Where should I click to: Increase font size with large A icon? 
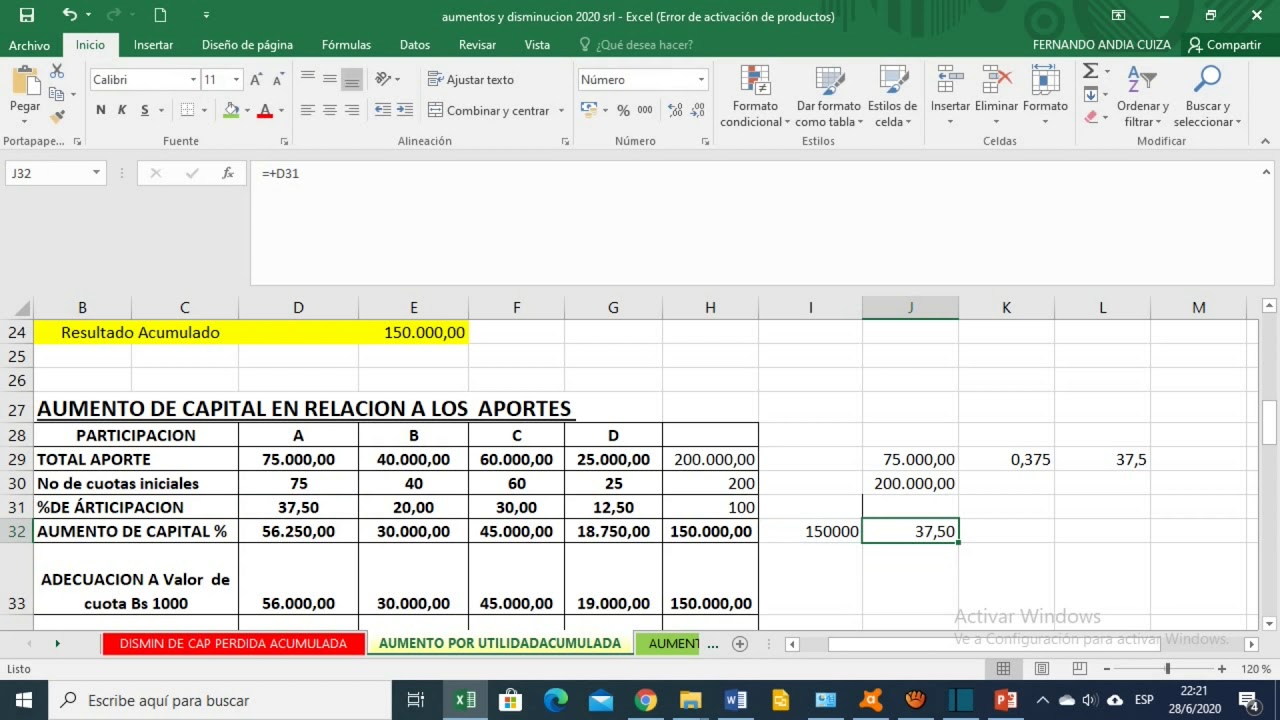click(x=256, y=80)
